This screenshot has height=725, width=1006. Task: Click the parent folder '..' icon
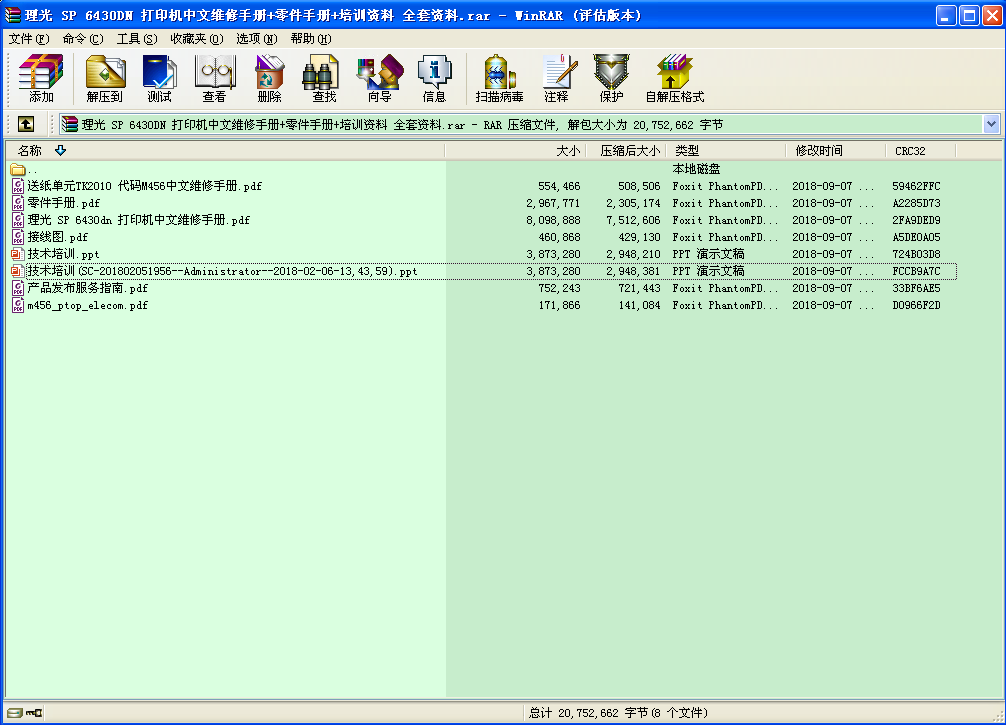[x=18, y=169]
